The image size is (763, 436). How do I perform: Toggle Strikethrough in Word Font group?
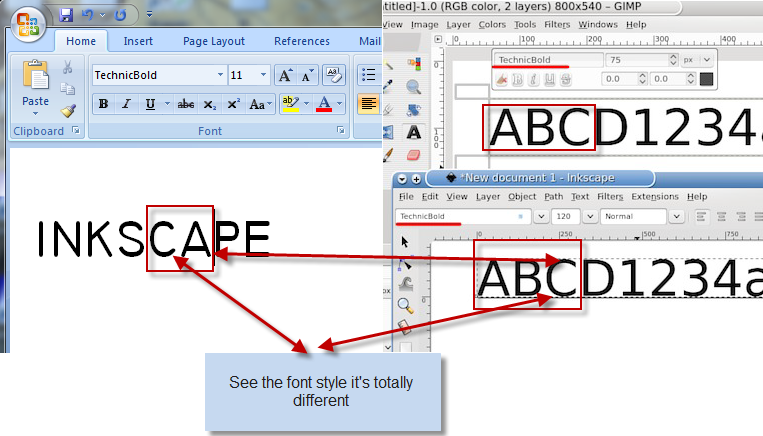(185, 104)
